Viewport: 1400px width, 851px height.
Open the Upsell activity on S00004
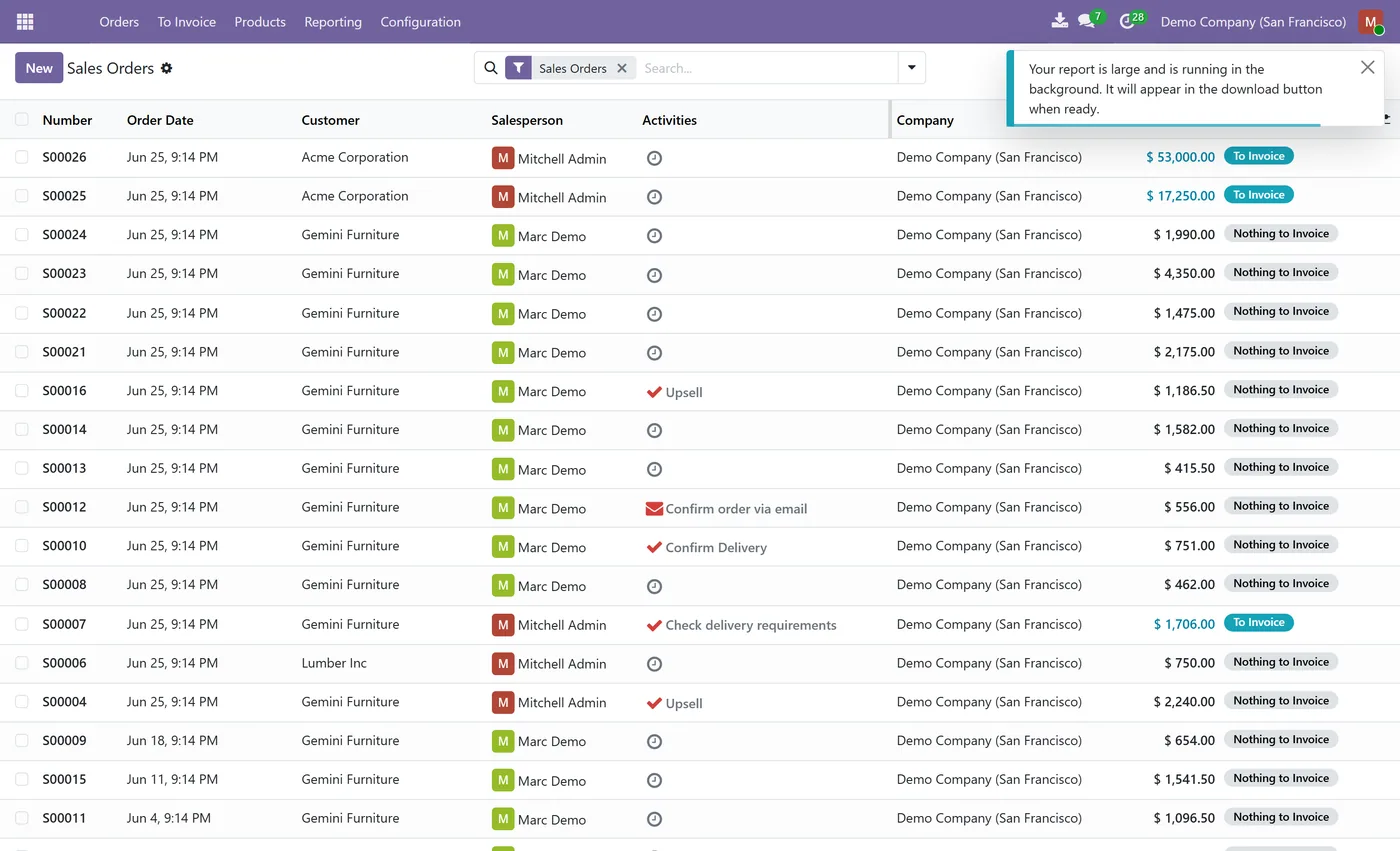[675, 703]
